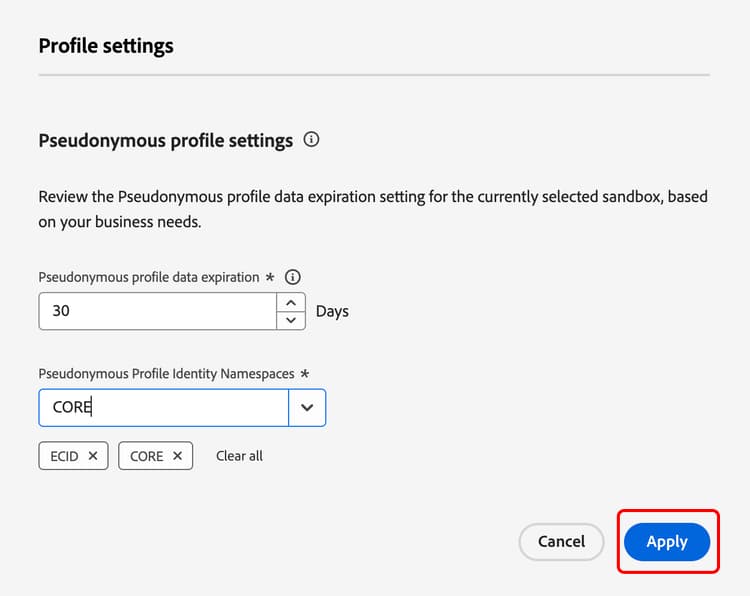Viewport: 750px width, 596px height.
Task: Decrease expiration days with down arrow
Action: coord(290,320)
